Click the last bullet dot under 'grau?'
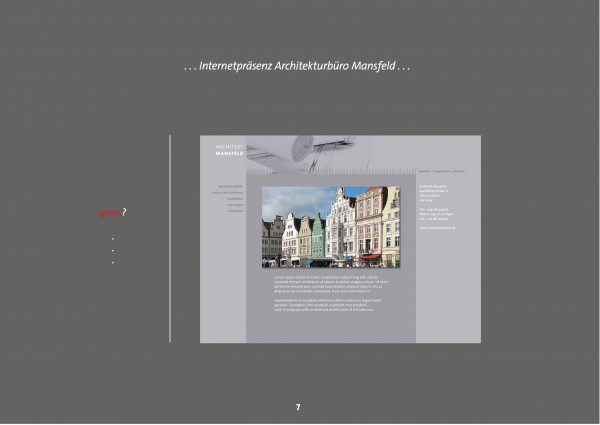Image resolution: width=600 pixels, height=425 pixels. point(113,262)
